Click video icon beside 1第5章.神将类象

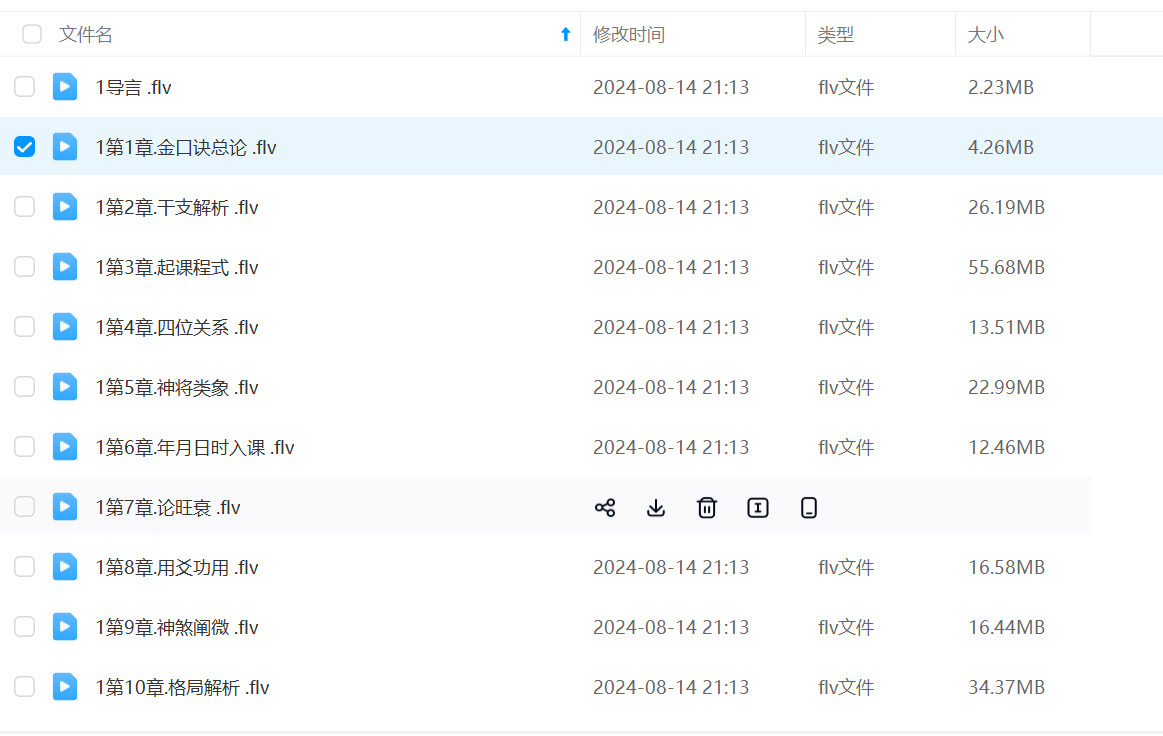tap(65, 387)
